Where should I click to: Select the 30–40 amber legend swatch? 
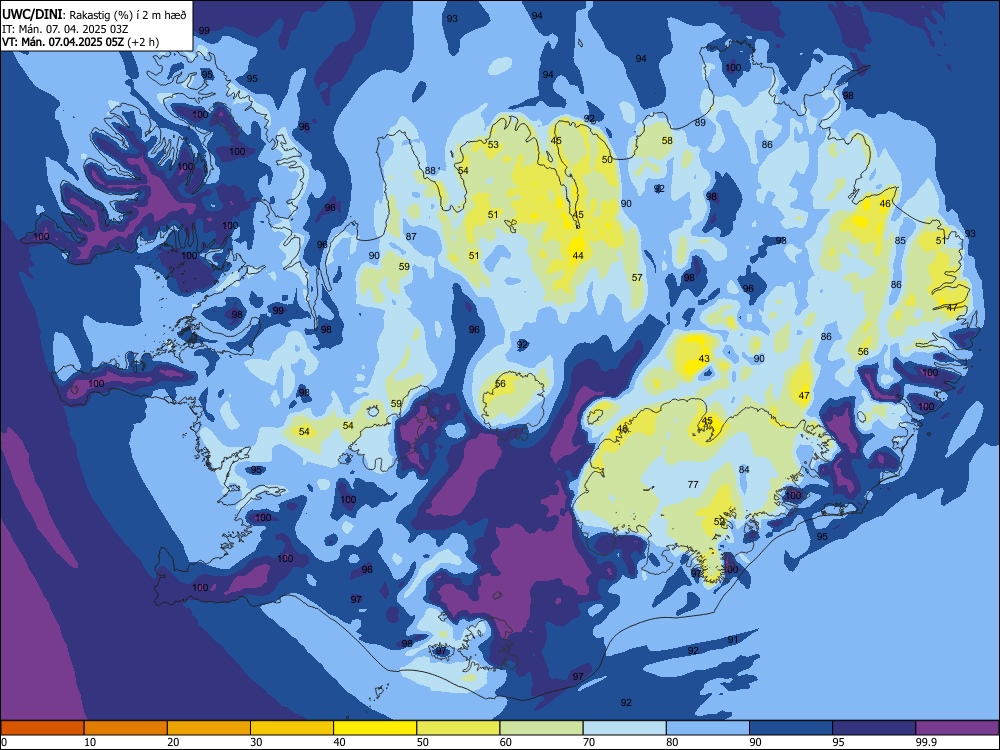click(x=292, y=728)
